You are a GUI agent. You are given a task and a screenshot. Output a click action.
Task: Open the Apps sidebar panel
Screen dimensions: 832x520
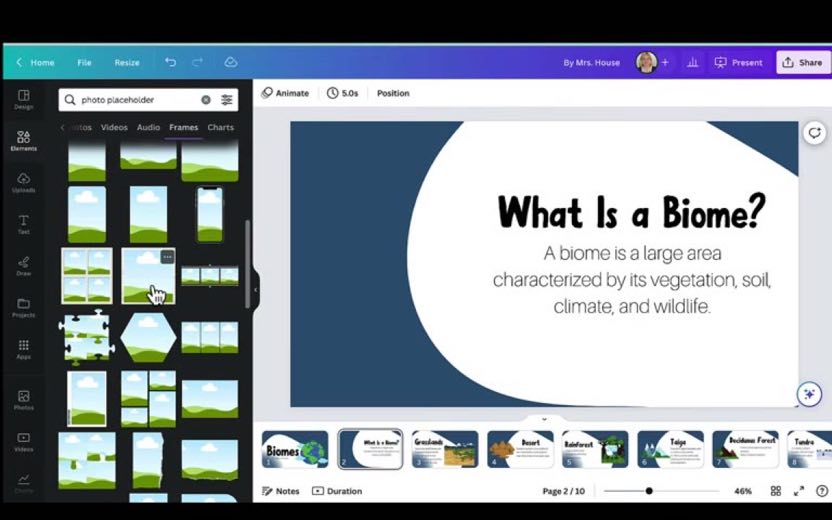click(23, 349)
